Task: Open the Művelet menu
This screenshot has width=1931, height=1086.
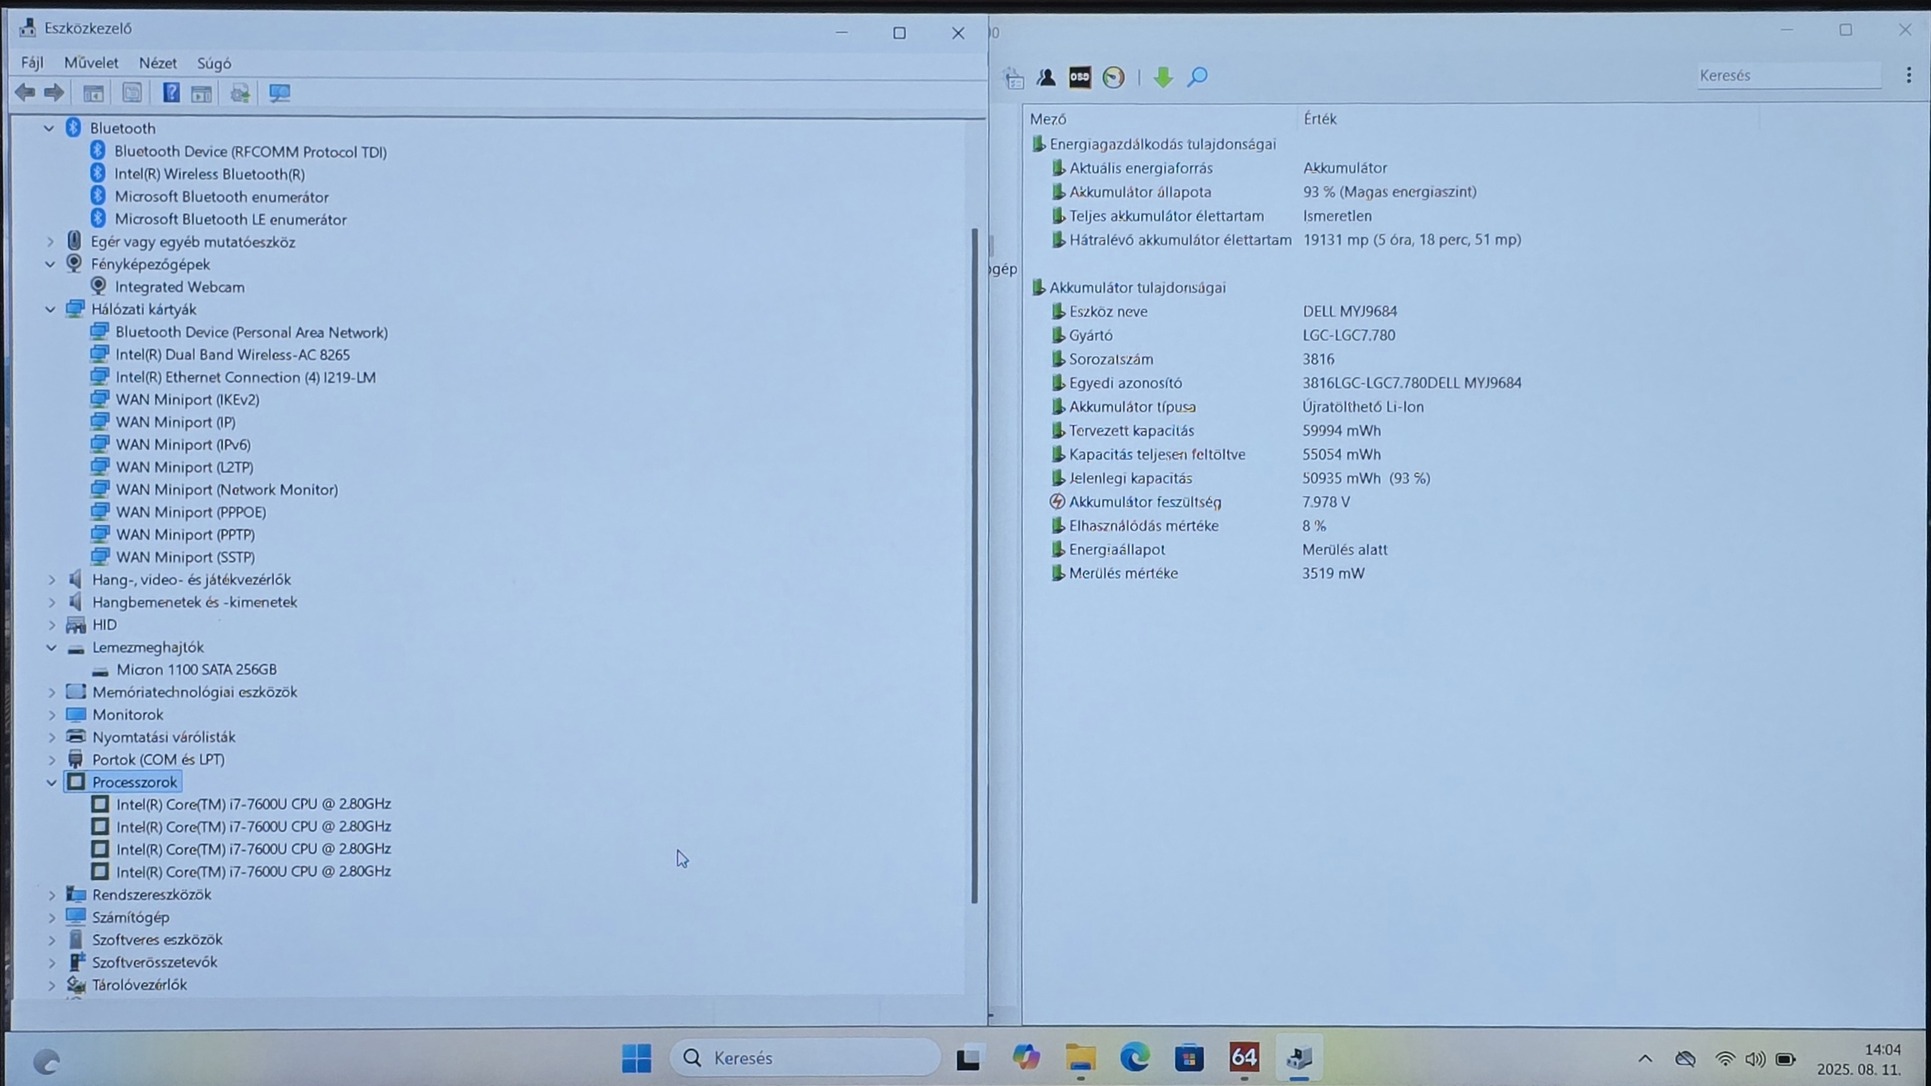Action: [x=91, y=62]
